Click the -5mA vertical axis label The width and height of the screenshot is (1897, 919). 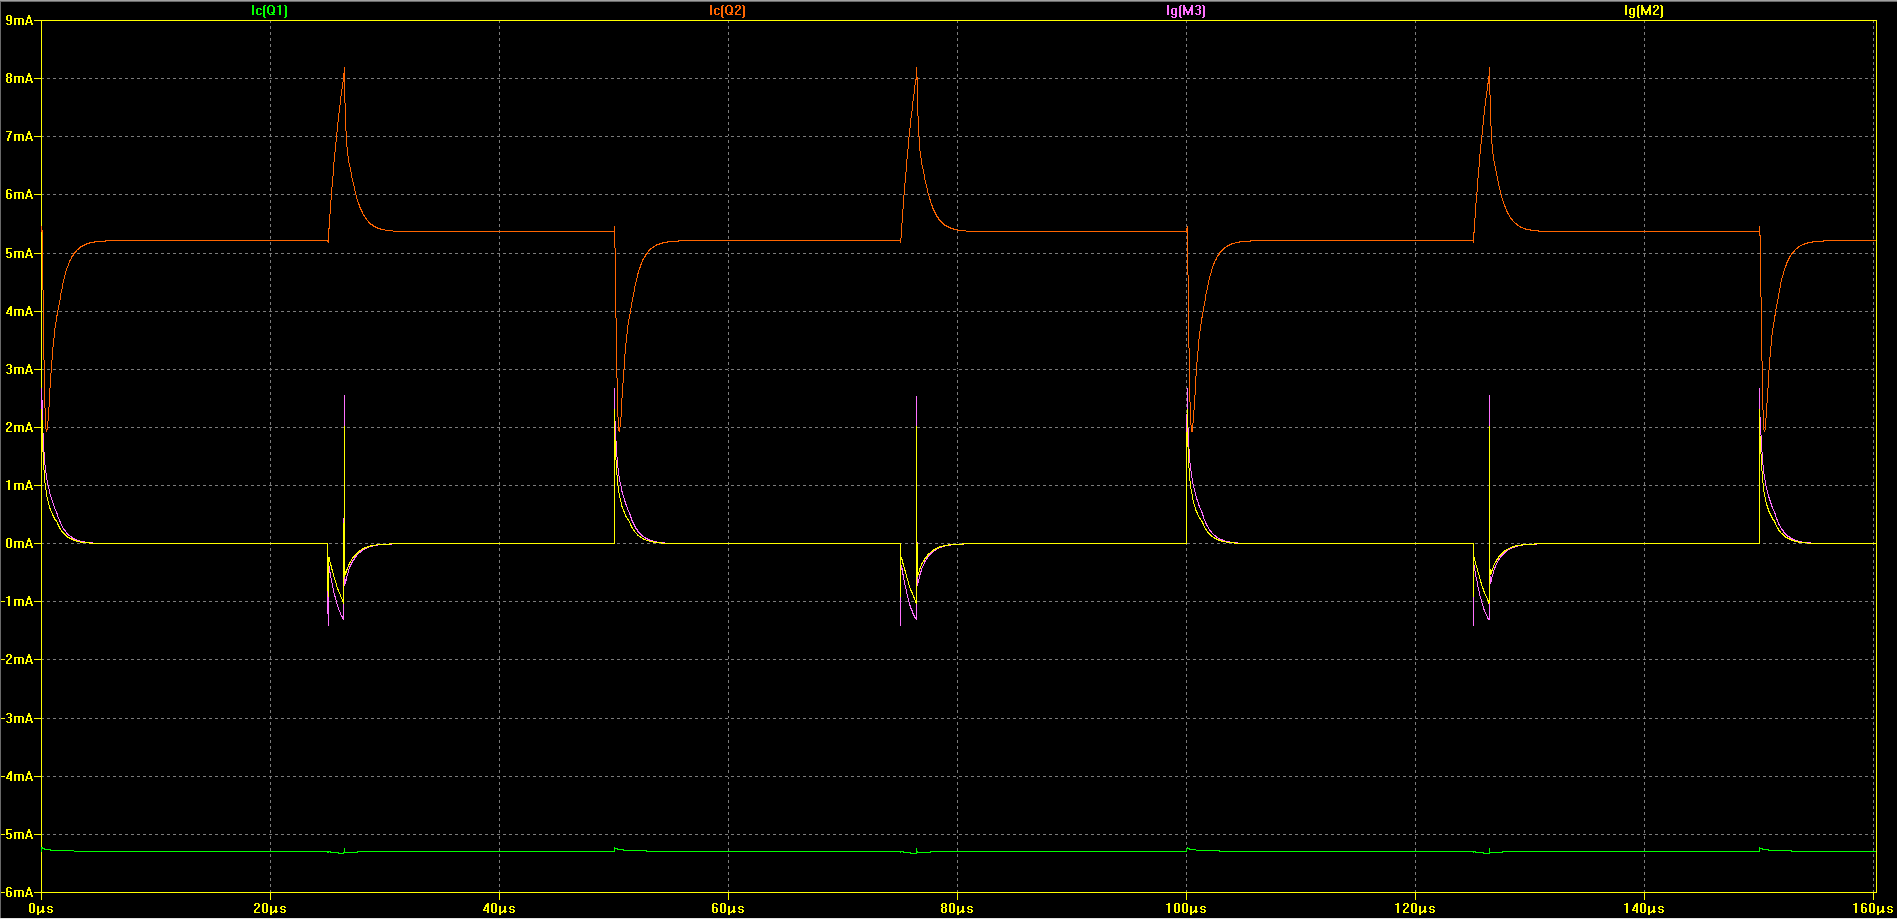coord(17,834)
